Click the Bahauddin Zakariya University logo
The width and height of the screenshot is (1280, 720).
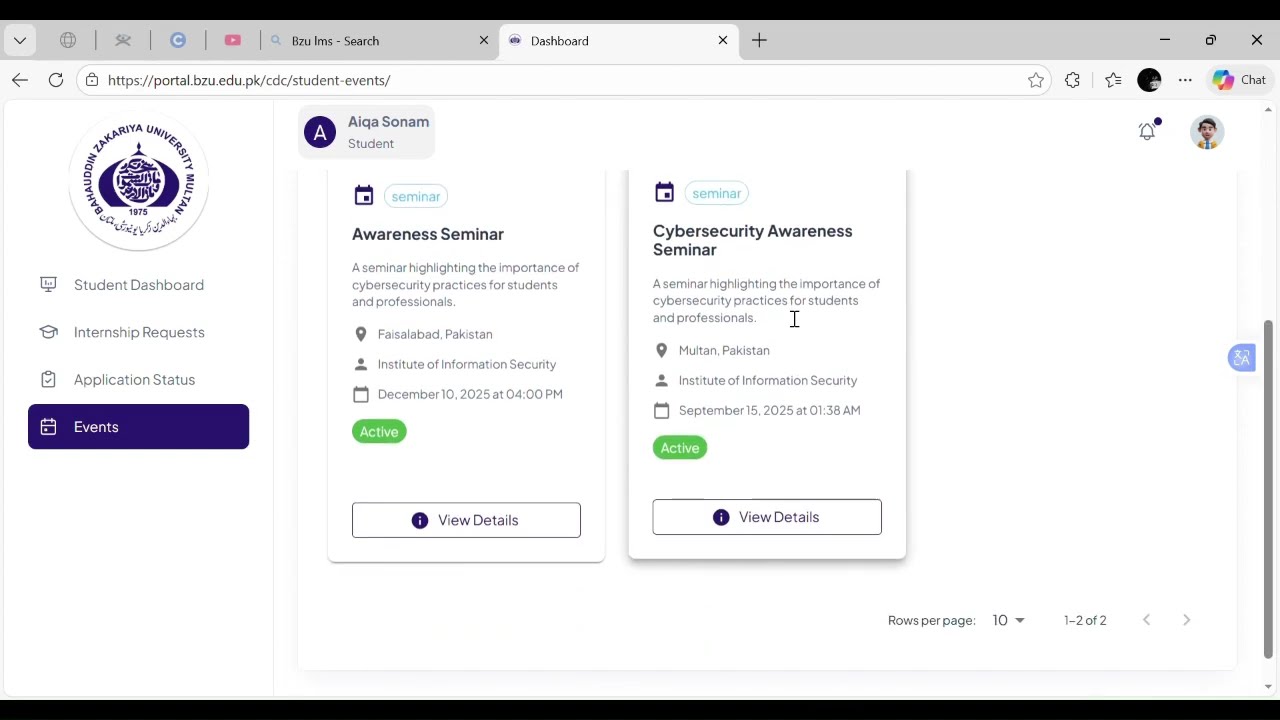tap(139, 182)
